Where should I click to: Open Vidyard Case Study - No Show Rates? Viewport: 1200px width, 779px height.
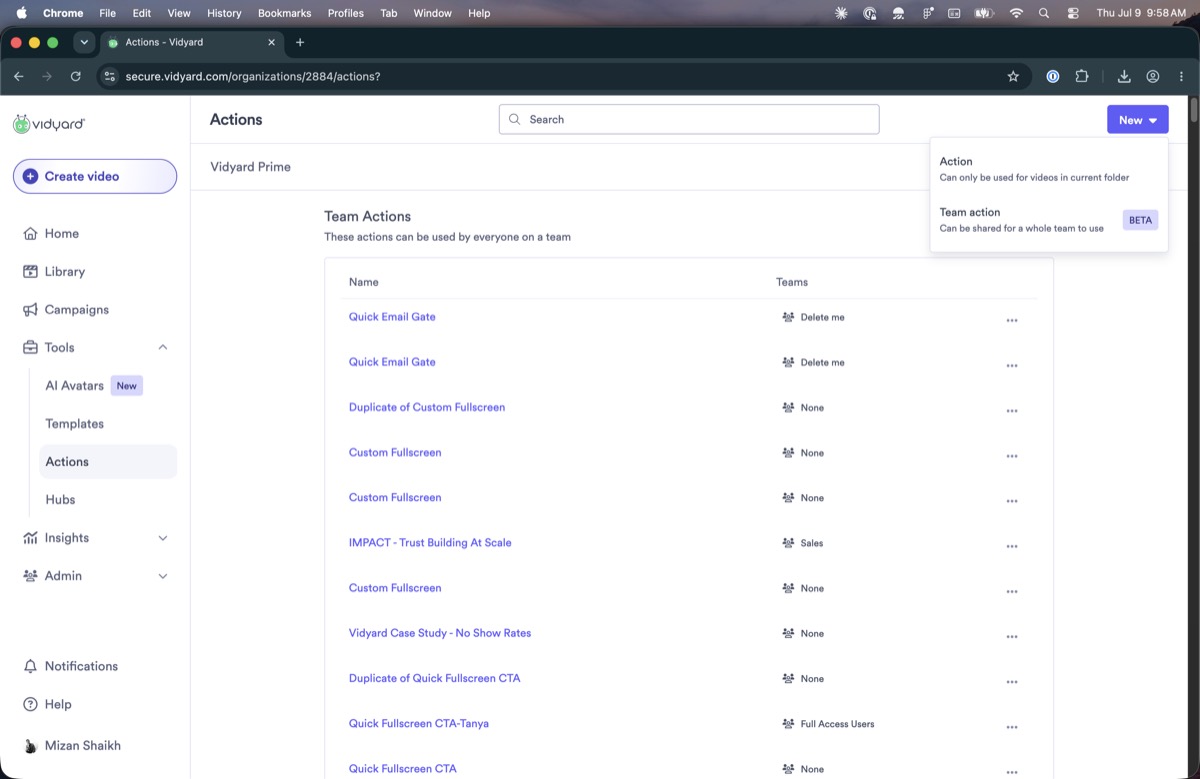coord(440,633)
